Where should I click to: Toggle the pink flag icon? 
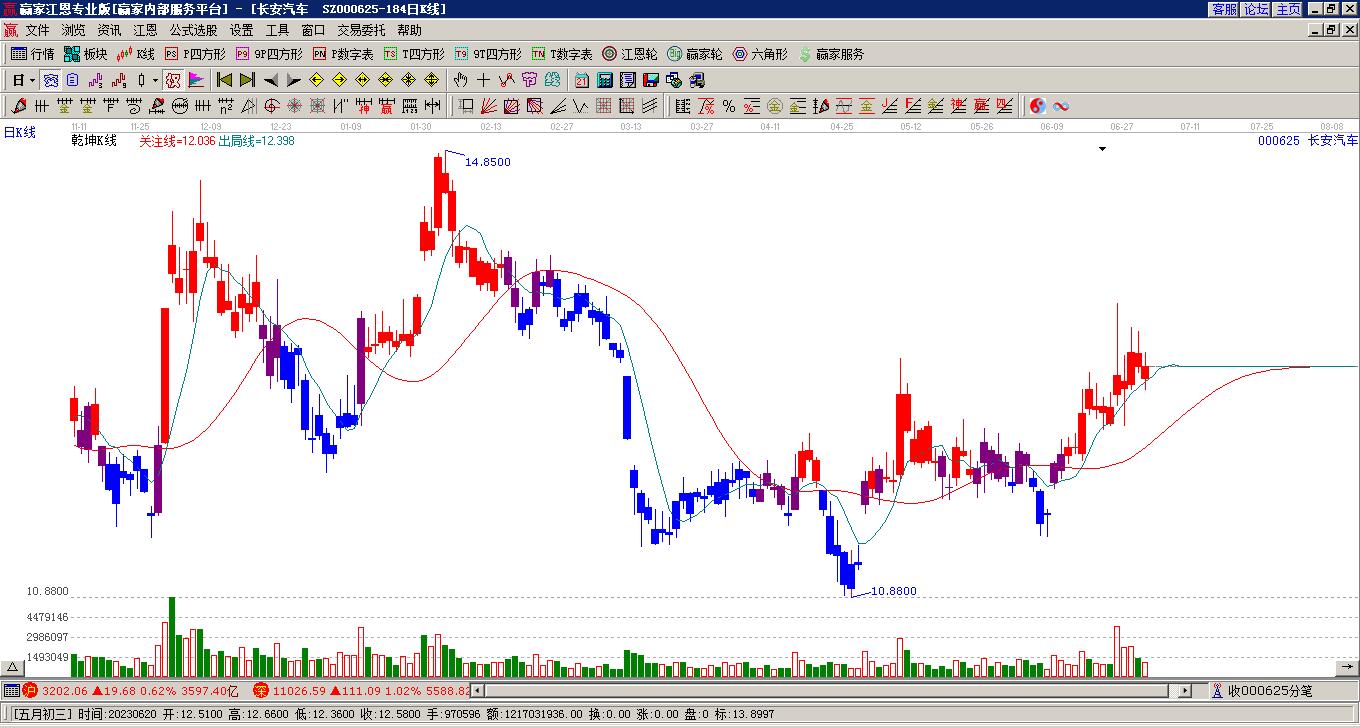(x=196, y=80)
